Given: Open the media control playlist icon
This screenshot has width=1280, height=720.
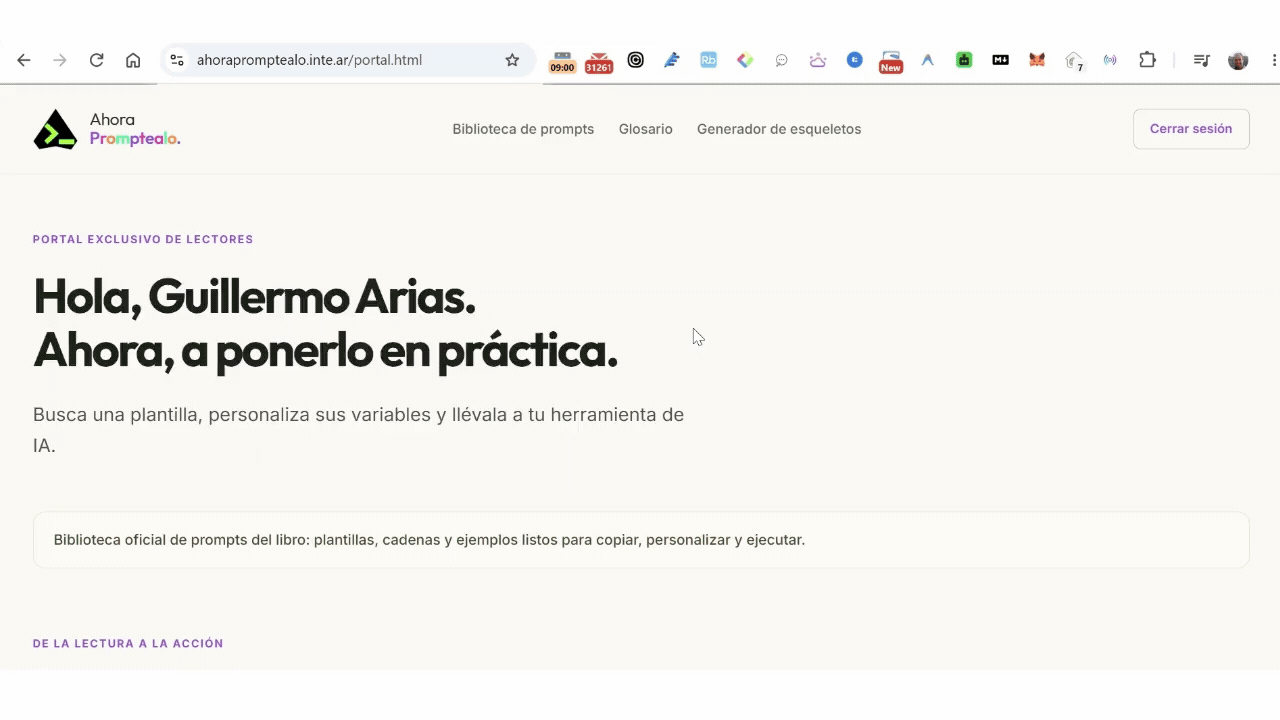Looking at the screenshot, I should pyautogui.click(x=1201, y=60).
